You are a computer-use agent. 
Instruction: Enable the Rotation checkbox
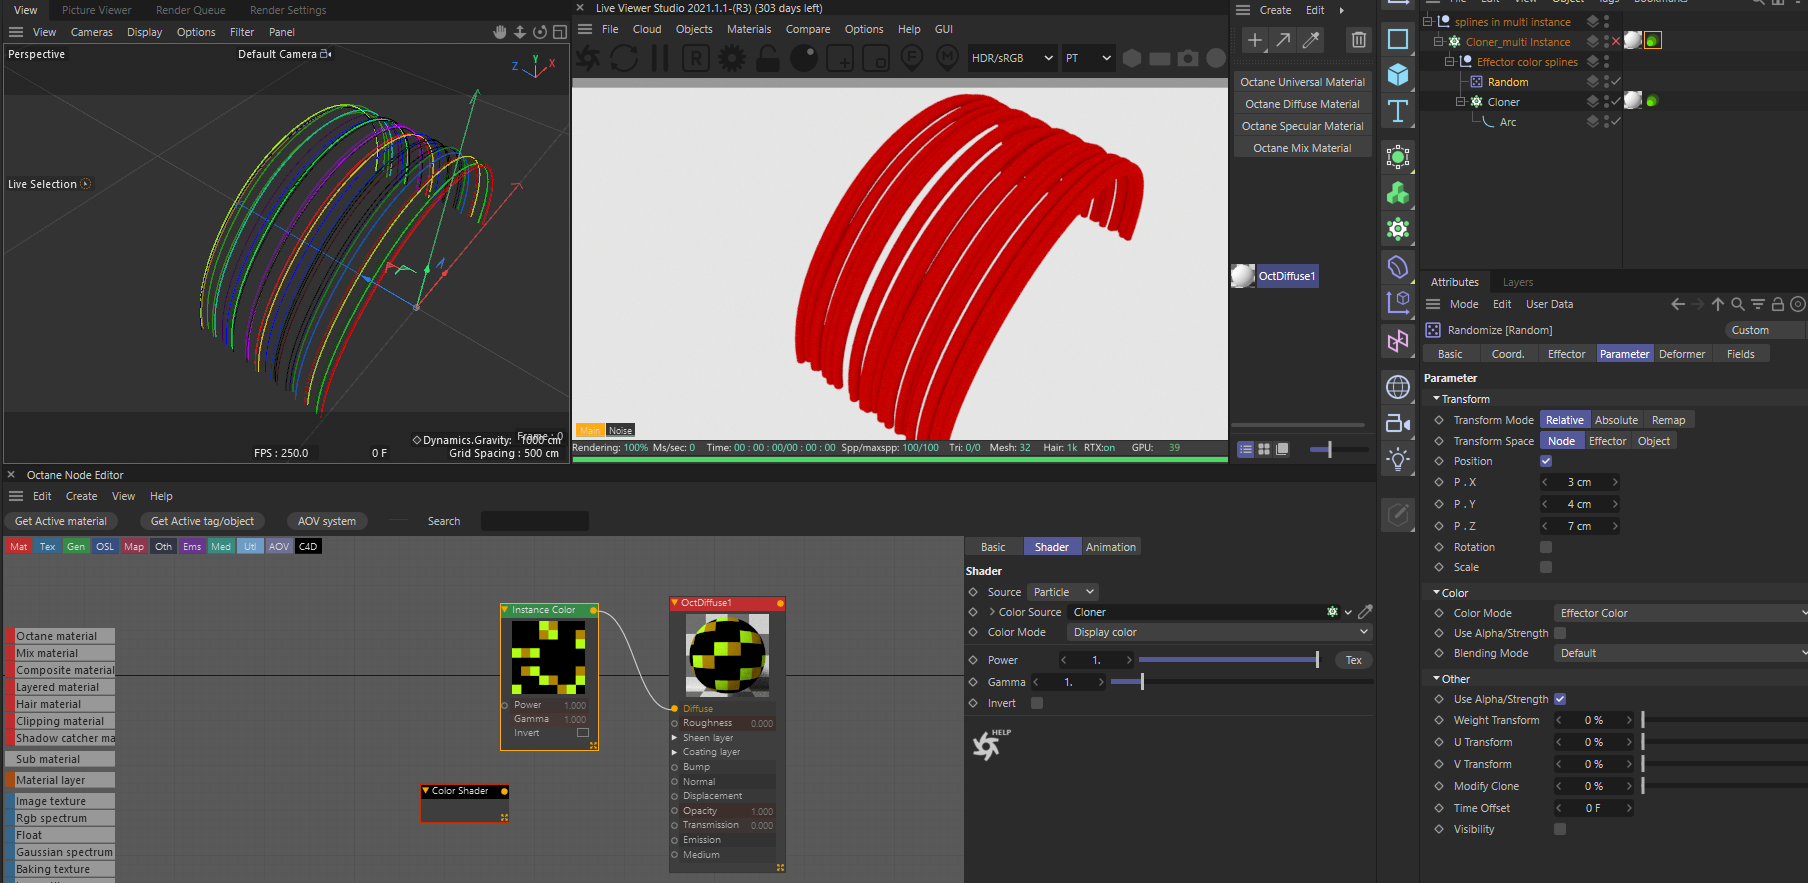1546,547
